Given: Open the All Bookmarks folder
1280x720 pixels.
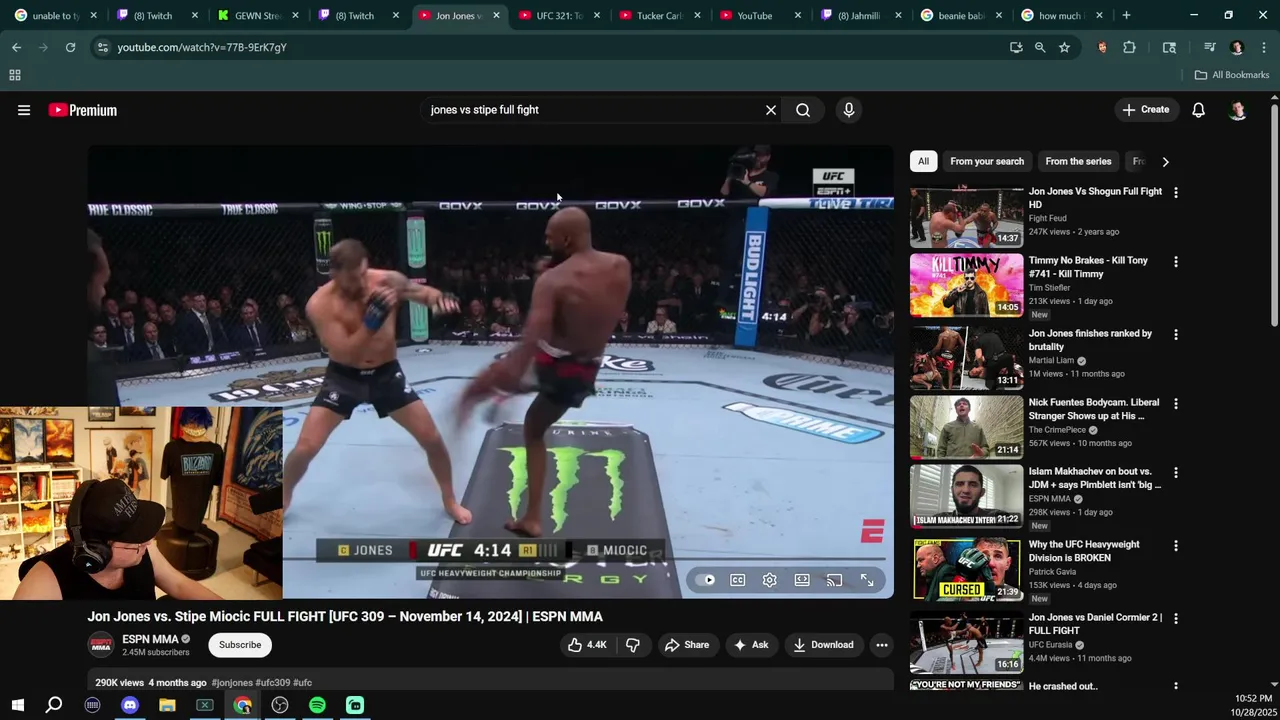Looking at the screenshot, I should (1232, 75).
